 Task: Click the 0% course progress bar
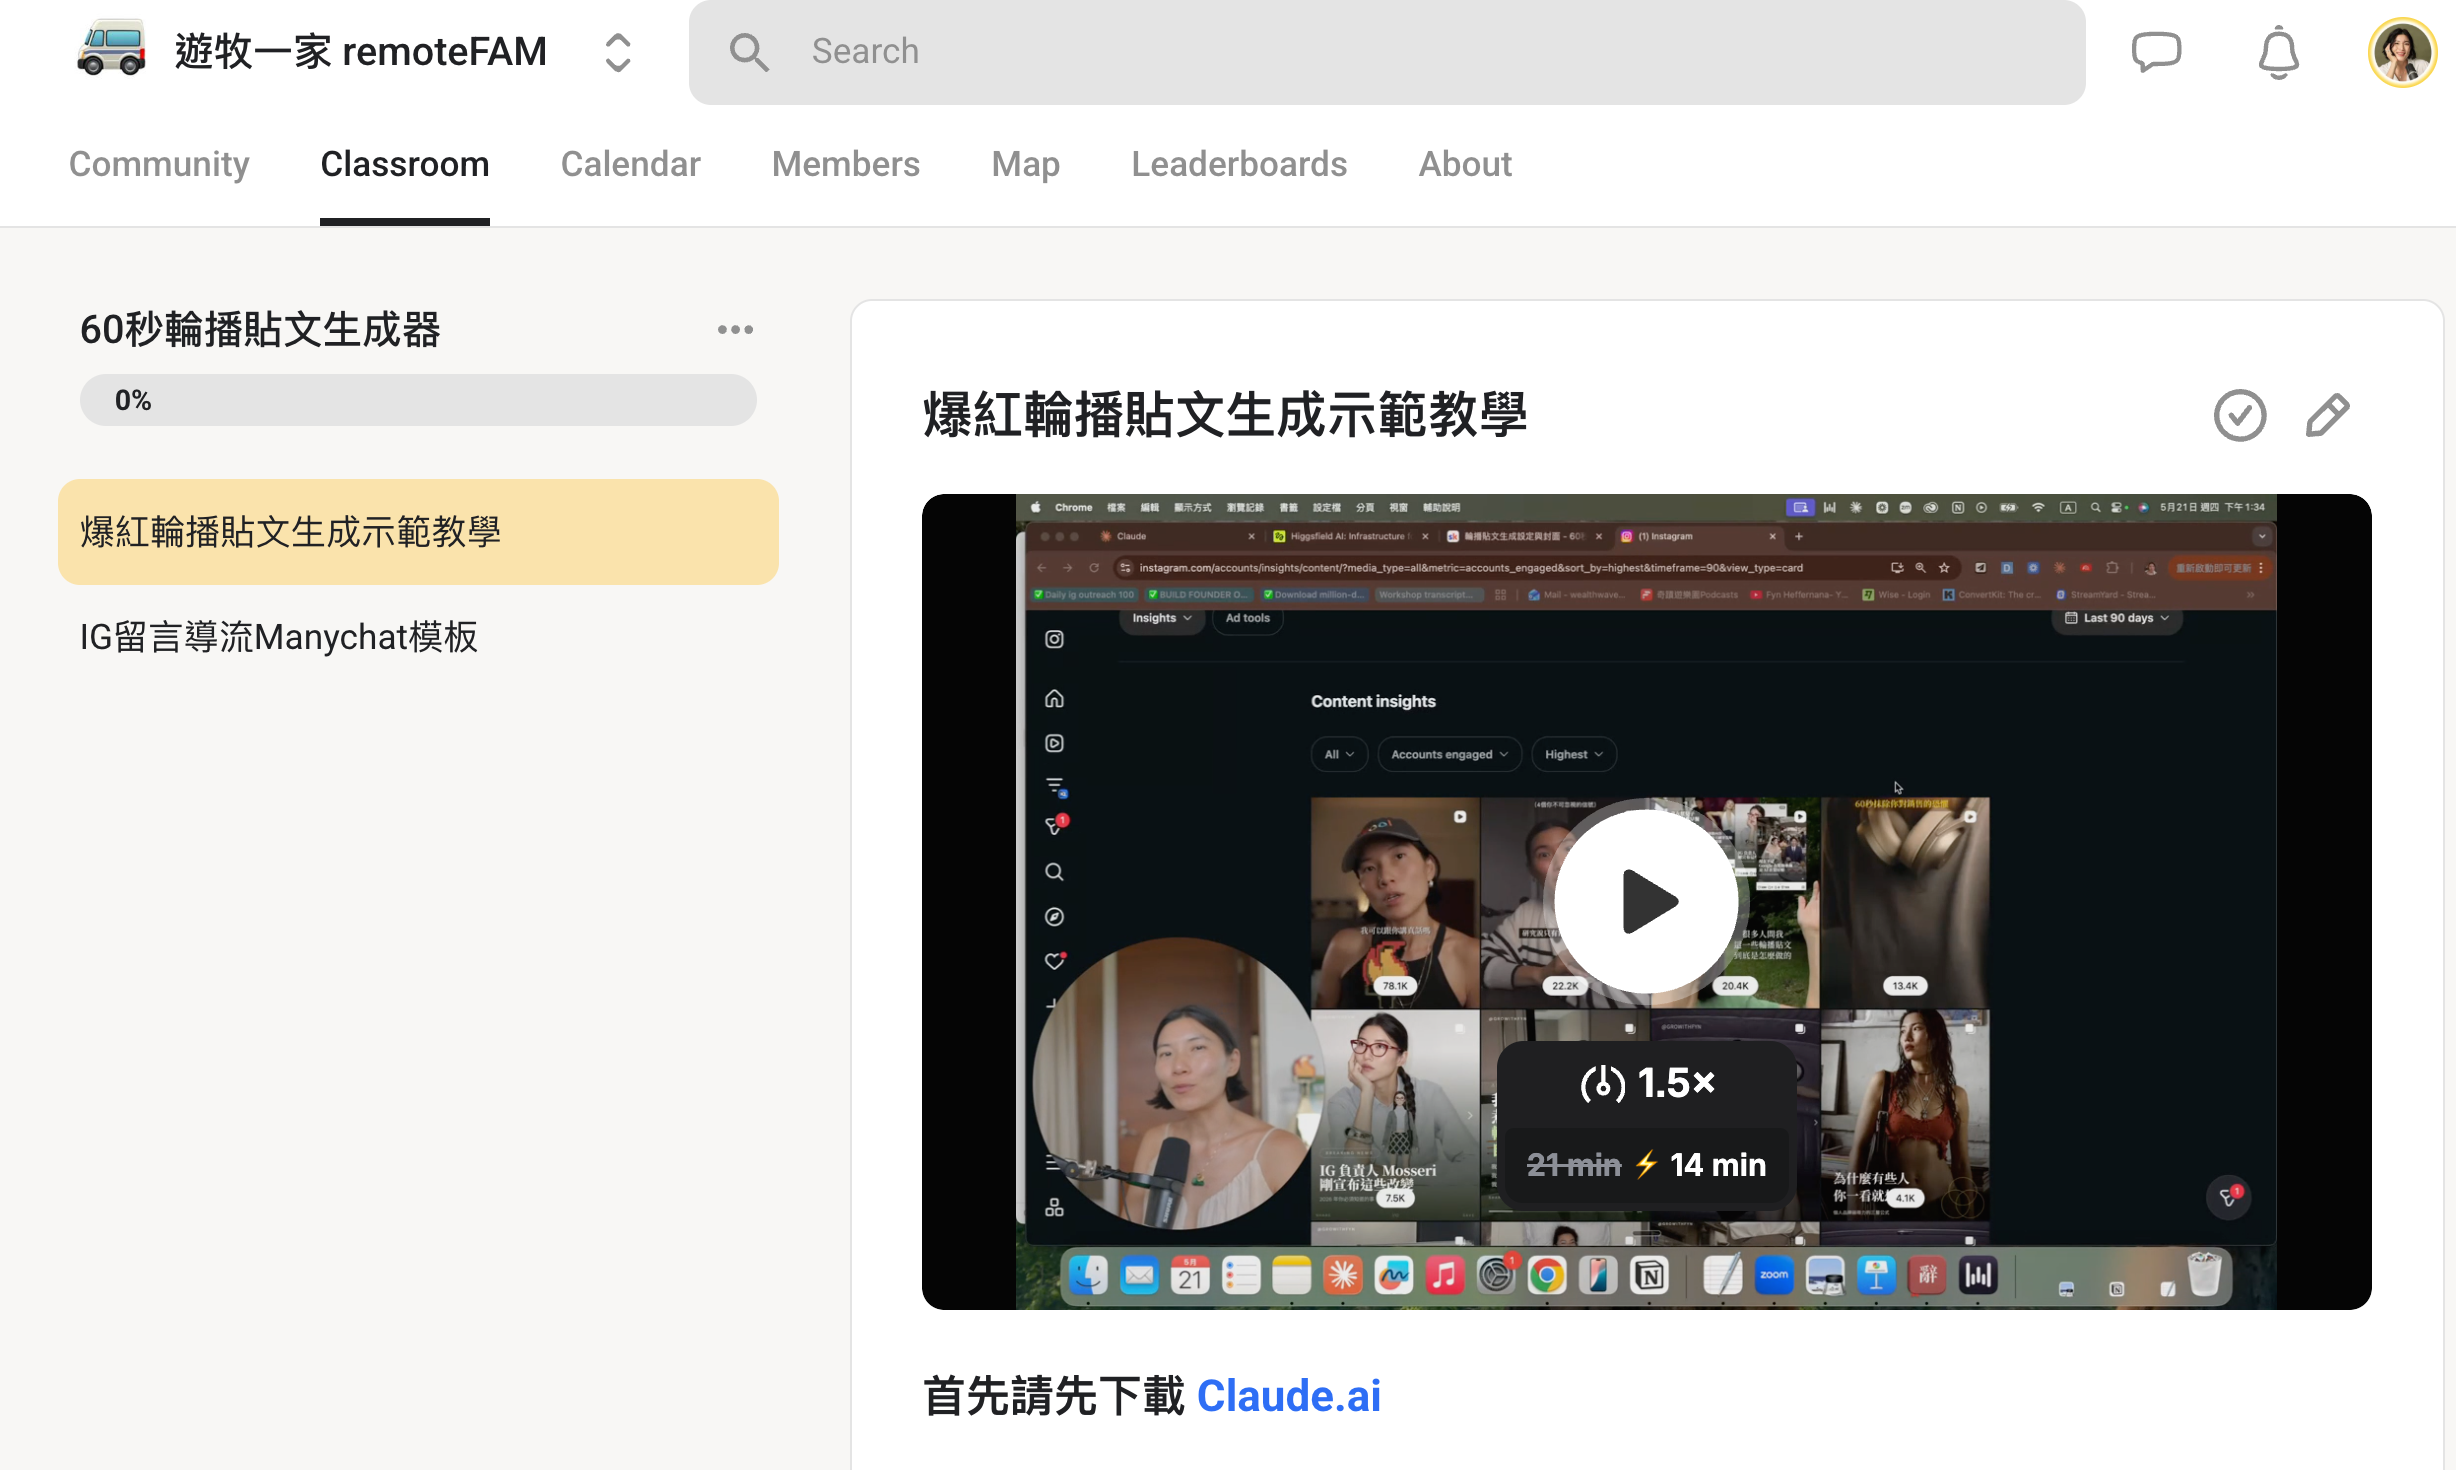click(418, 400)
